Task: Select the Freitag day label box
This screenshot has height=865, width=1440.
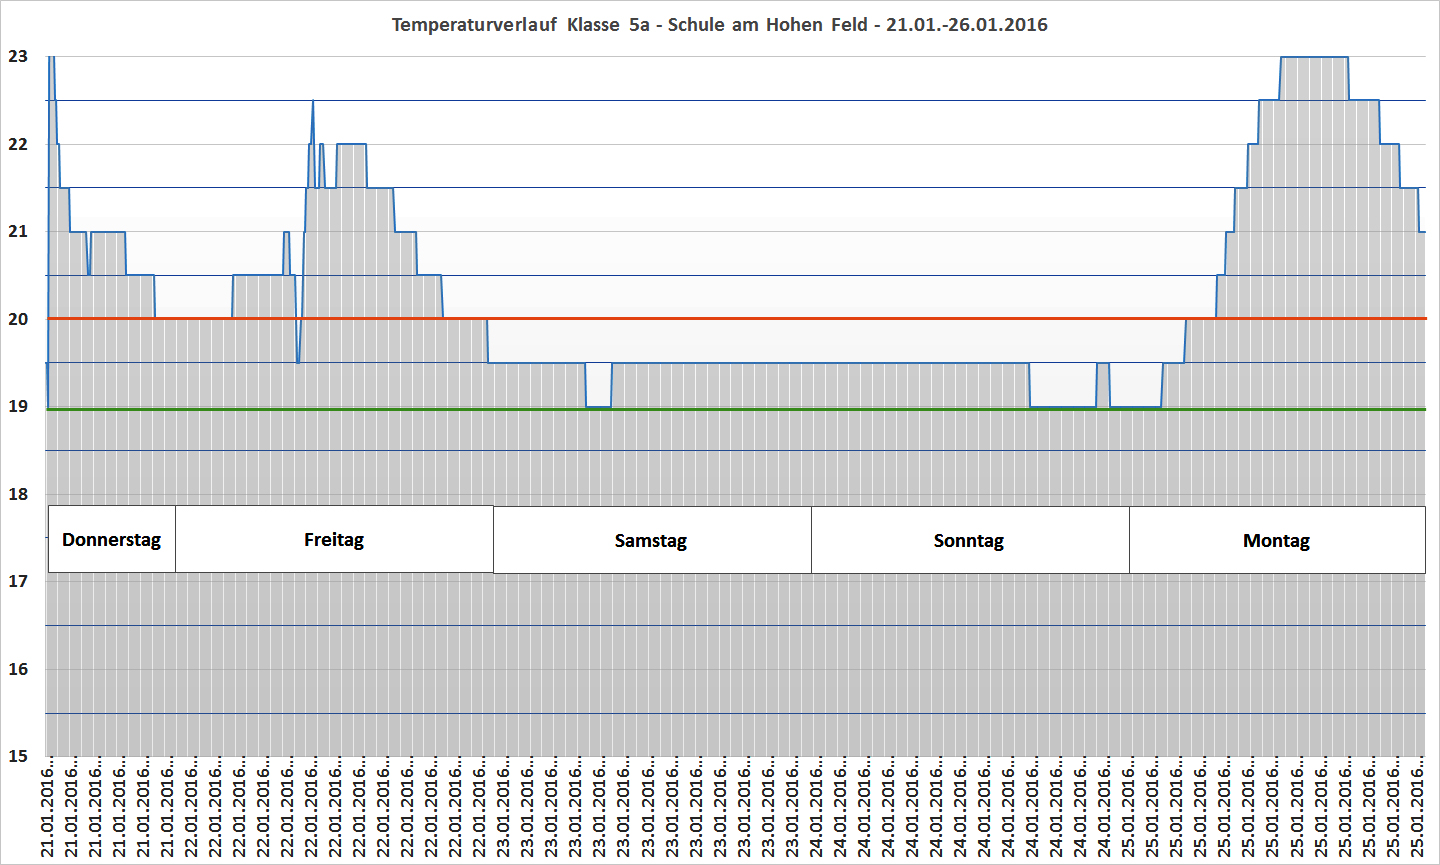Action: (334, 540)
